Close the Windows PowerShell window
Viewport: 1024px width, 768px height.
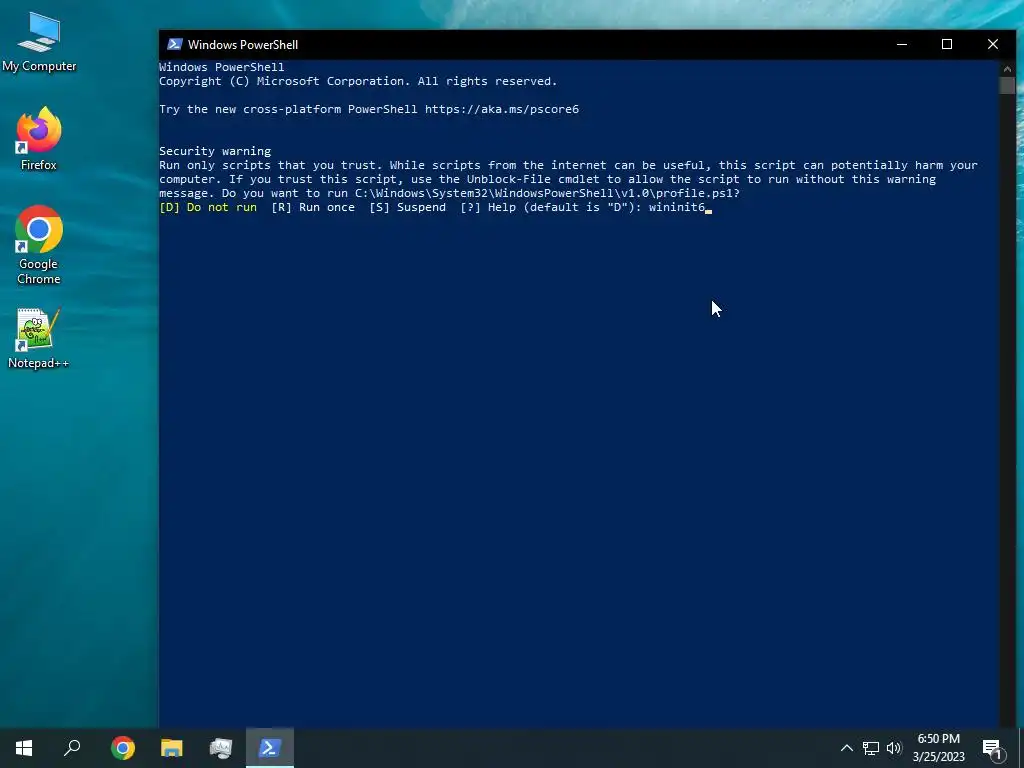[x=993, y=44]
